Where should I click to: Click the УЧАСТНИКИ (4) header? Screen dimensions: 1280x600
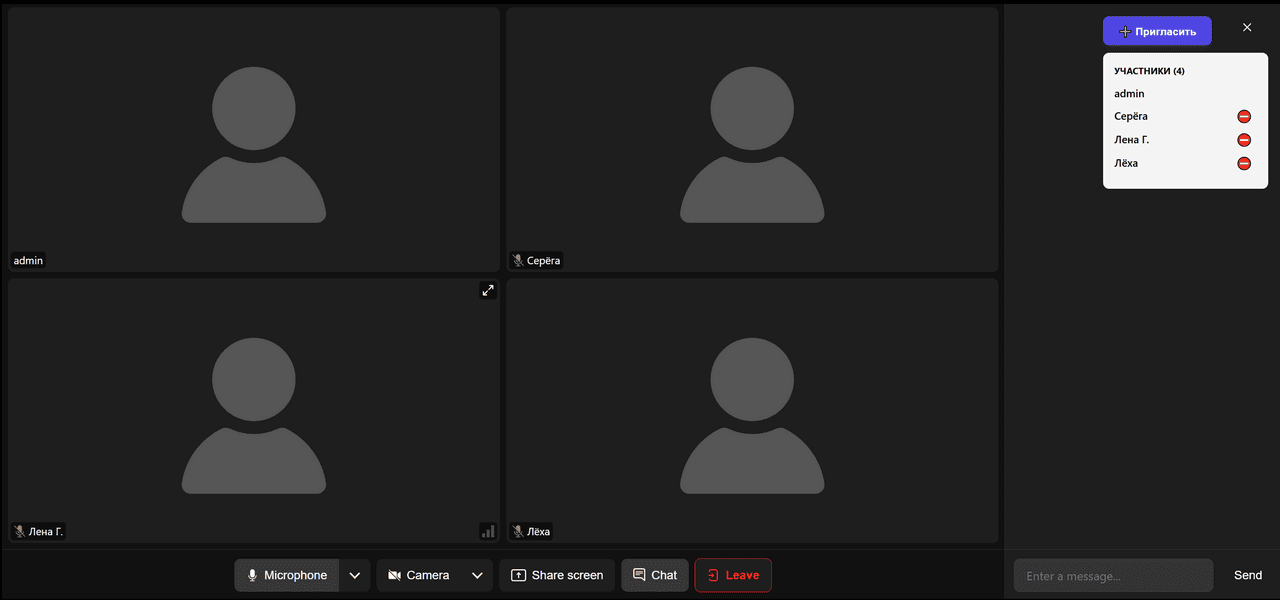point(1149,71)
